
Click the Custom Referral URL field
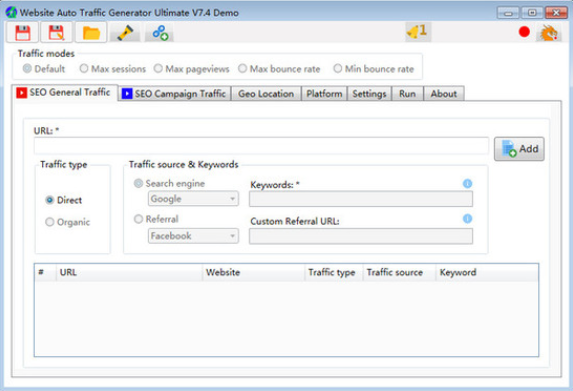361,236
